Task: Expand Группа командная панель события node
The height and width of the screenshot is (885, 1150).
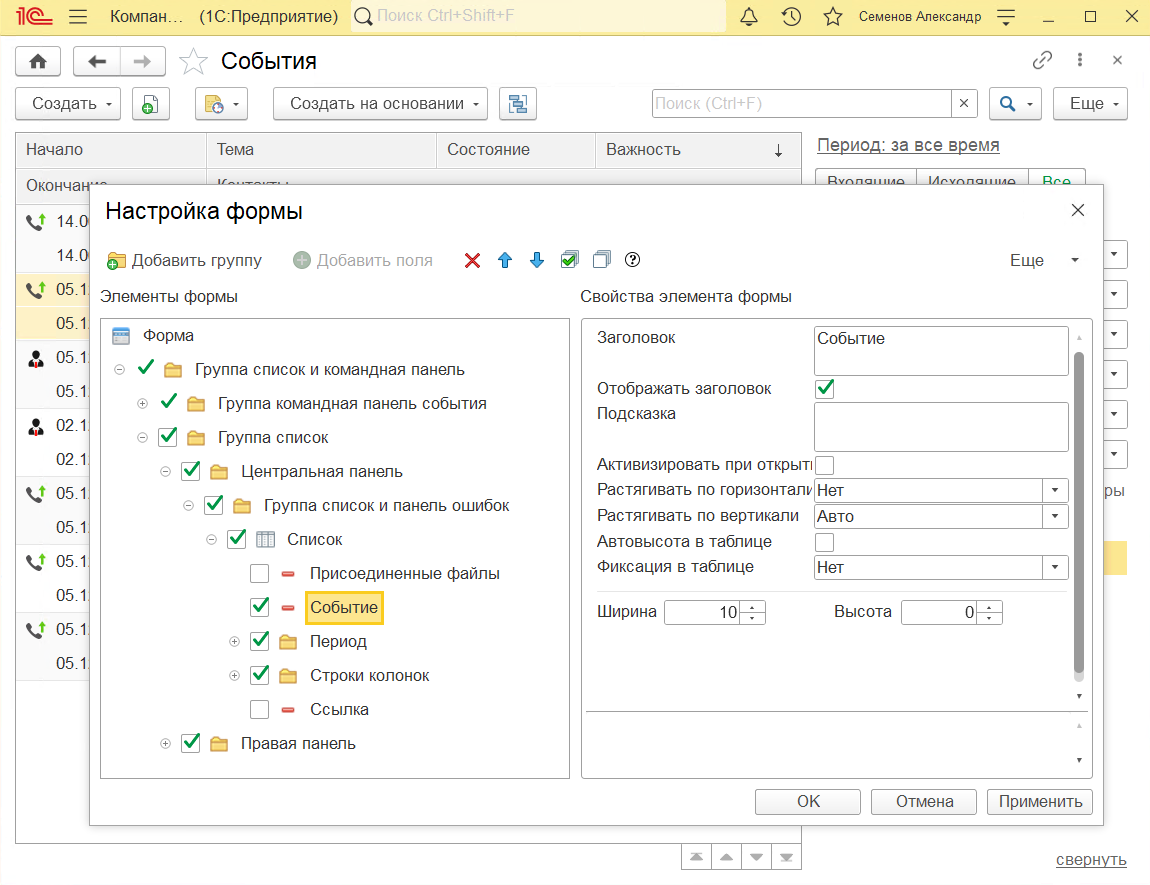Action: [x=142, y=403]
